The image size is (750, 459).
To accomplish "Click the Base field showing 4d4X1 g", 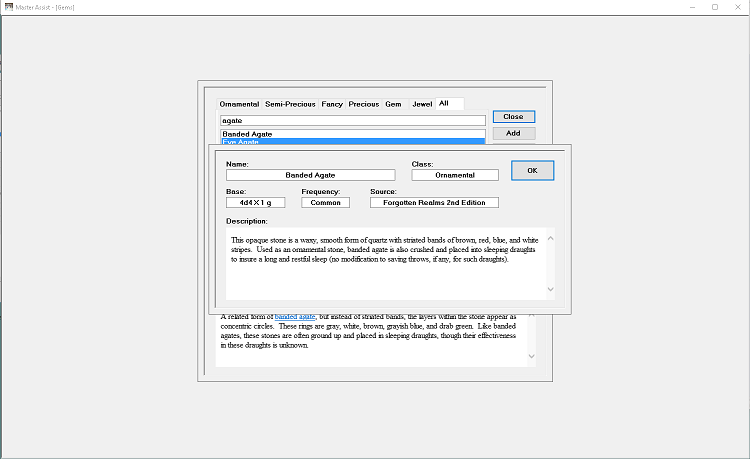I will (255, 203).
